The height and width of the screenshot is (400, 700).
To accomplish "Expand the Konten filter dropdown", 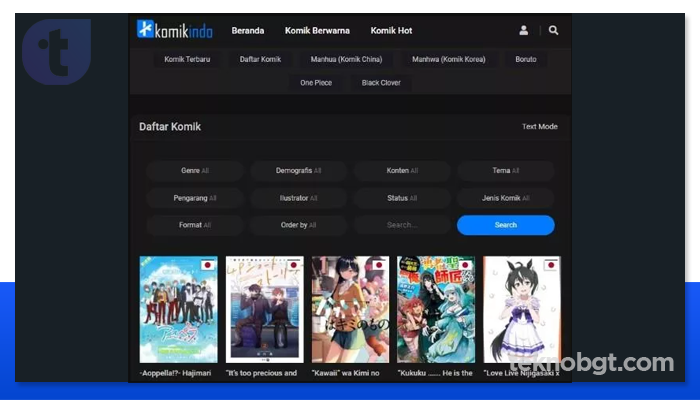I will click(402, 171).
